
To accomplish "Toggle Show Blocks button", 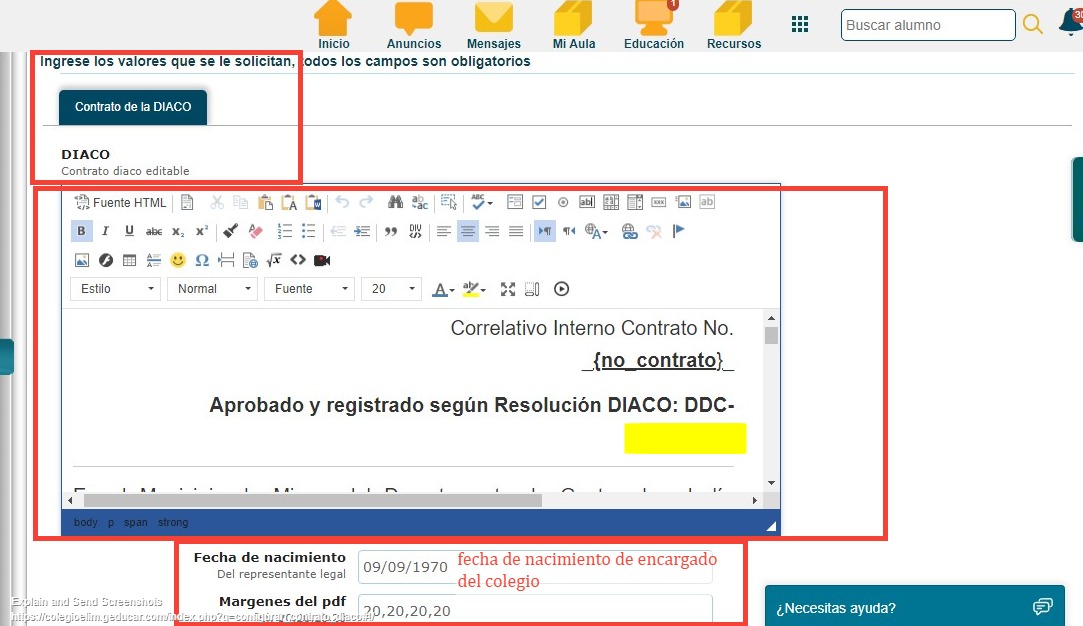I will 532,289.
